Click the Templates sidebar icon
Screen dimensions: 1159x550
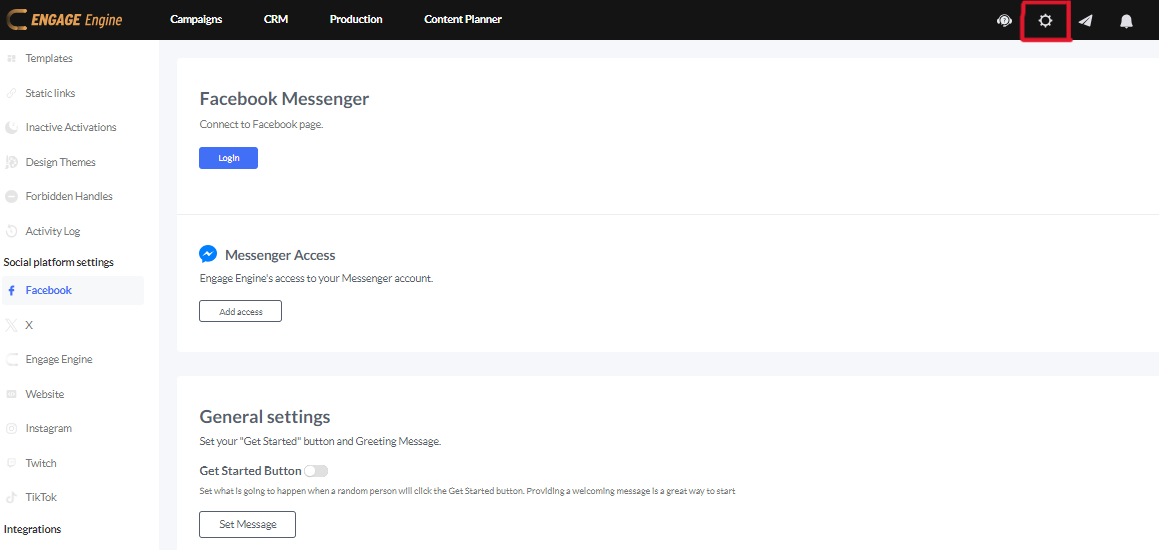pyautogui.click(x=11, y=58)
